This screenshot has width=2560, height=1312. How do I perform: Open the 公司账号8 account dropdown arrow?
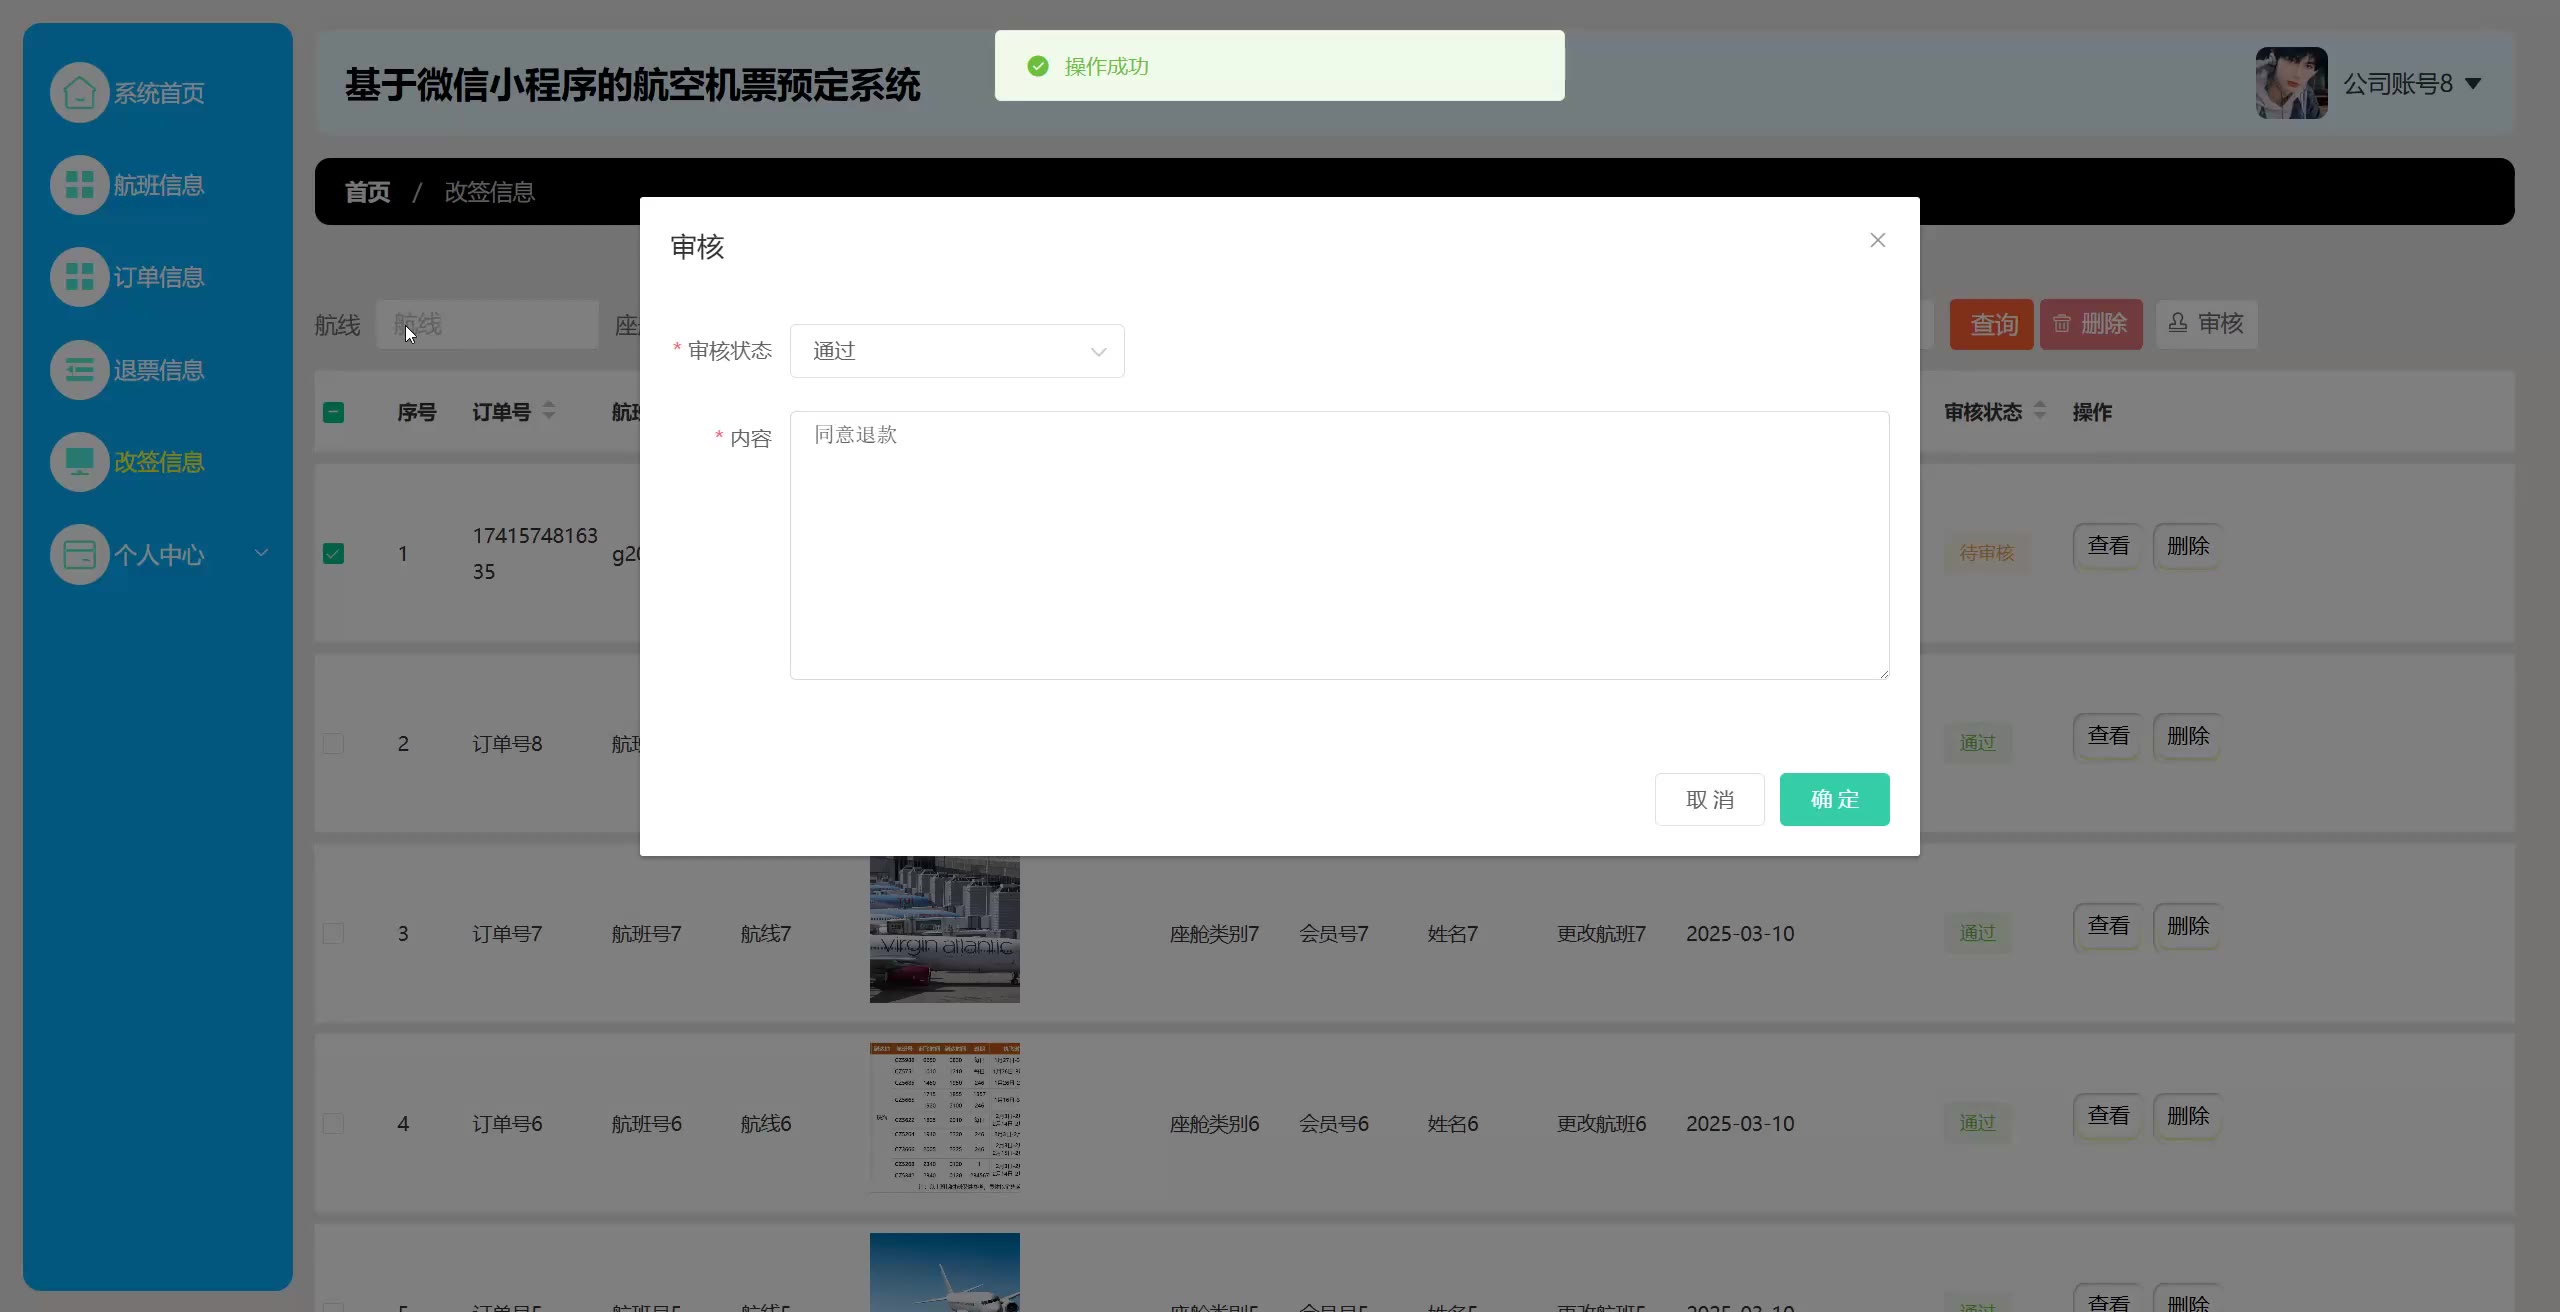point(2473,84)
